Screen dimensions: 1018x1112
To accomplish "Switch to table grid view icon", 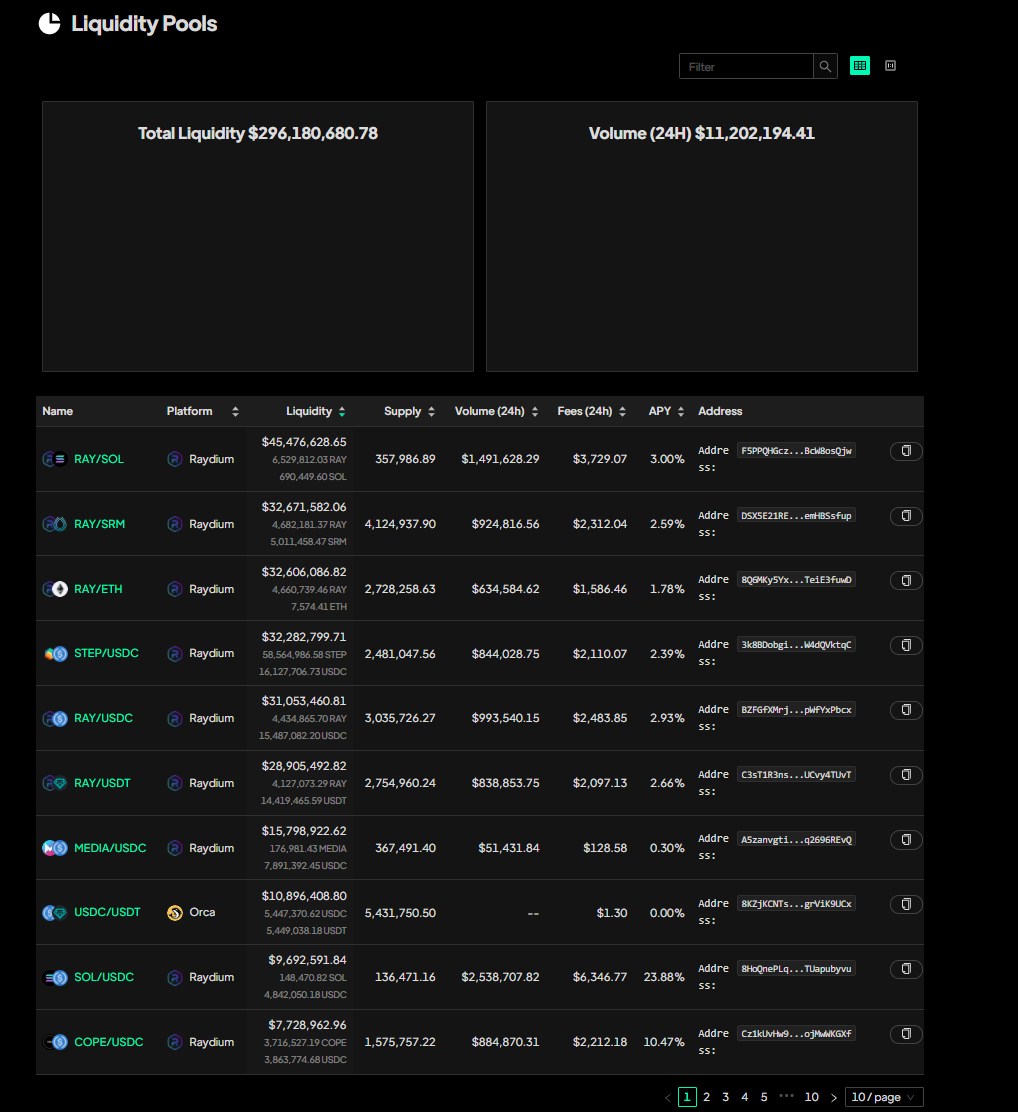I will 860,66.
